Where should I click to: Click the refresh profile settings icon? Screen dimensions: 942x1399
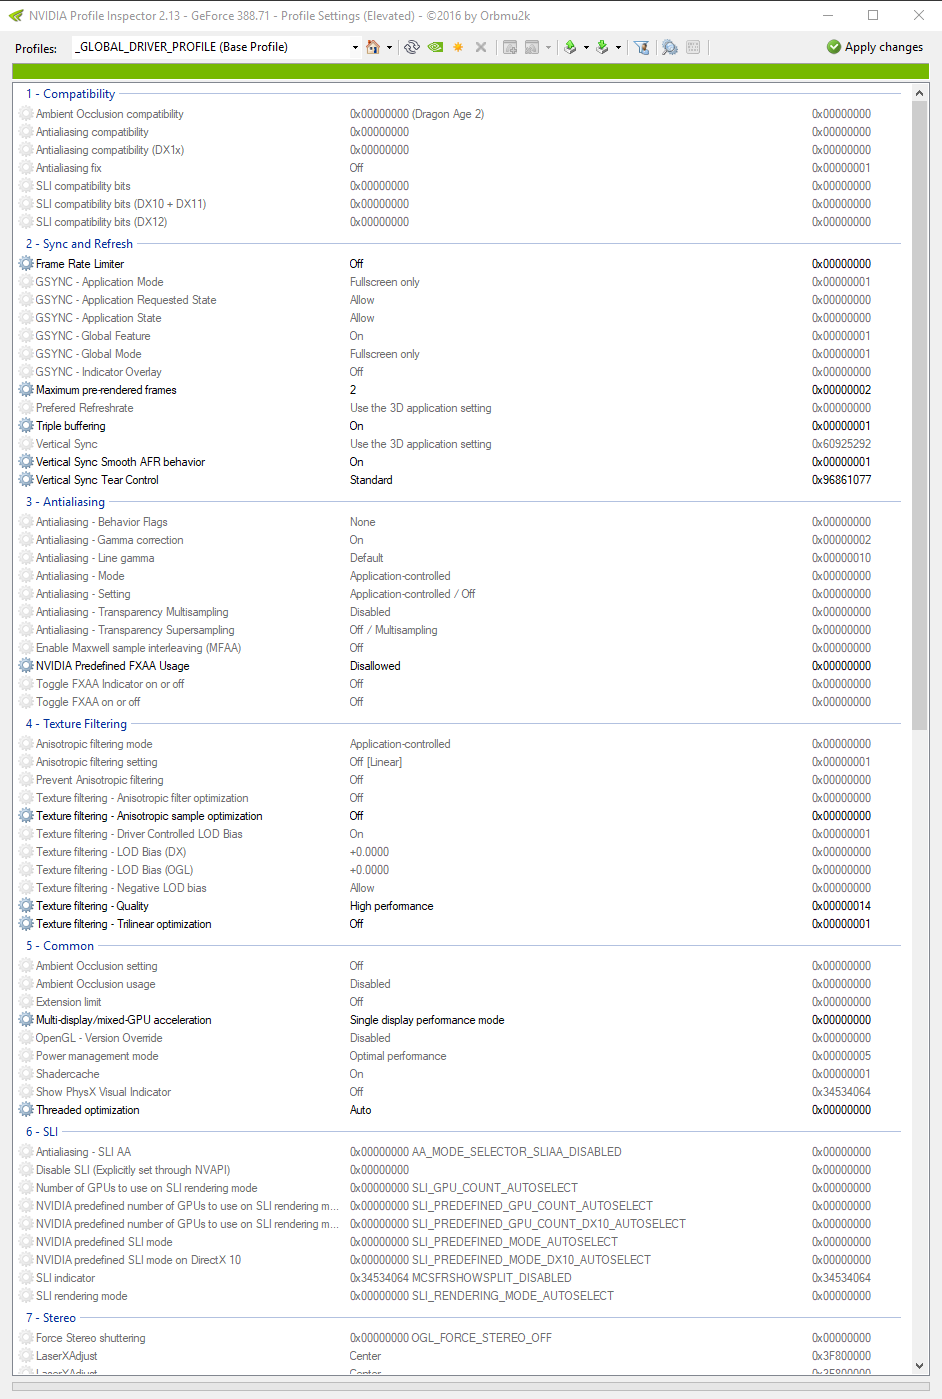[x=411, y=47]
